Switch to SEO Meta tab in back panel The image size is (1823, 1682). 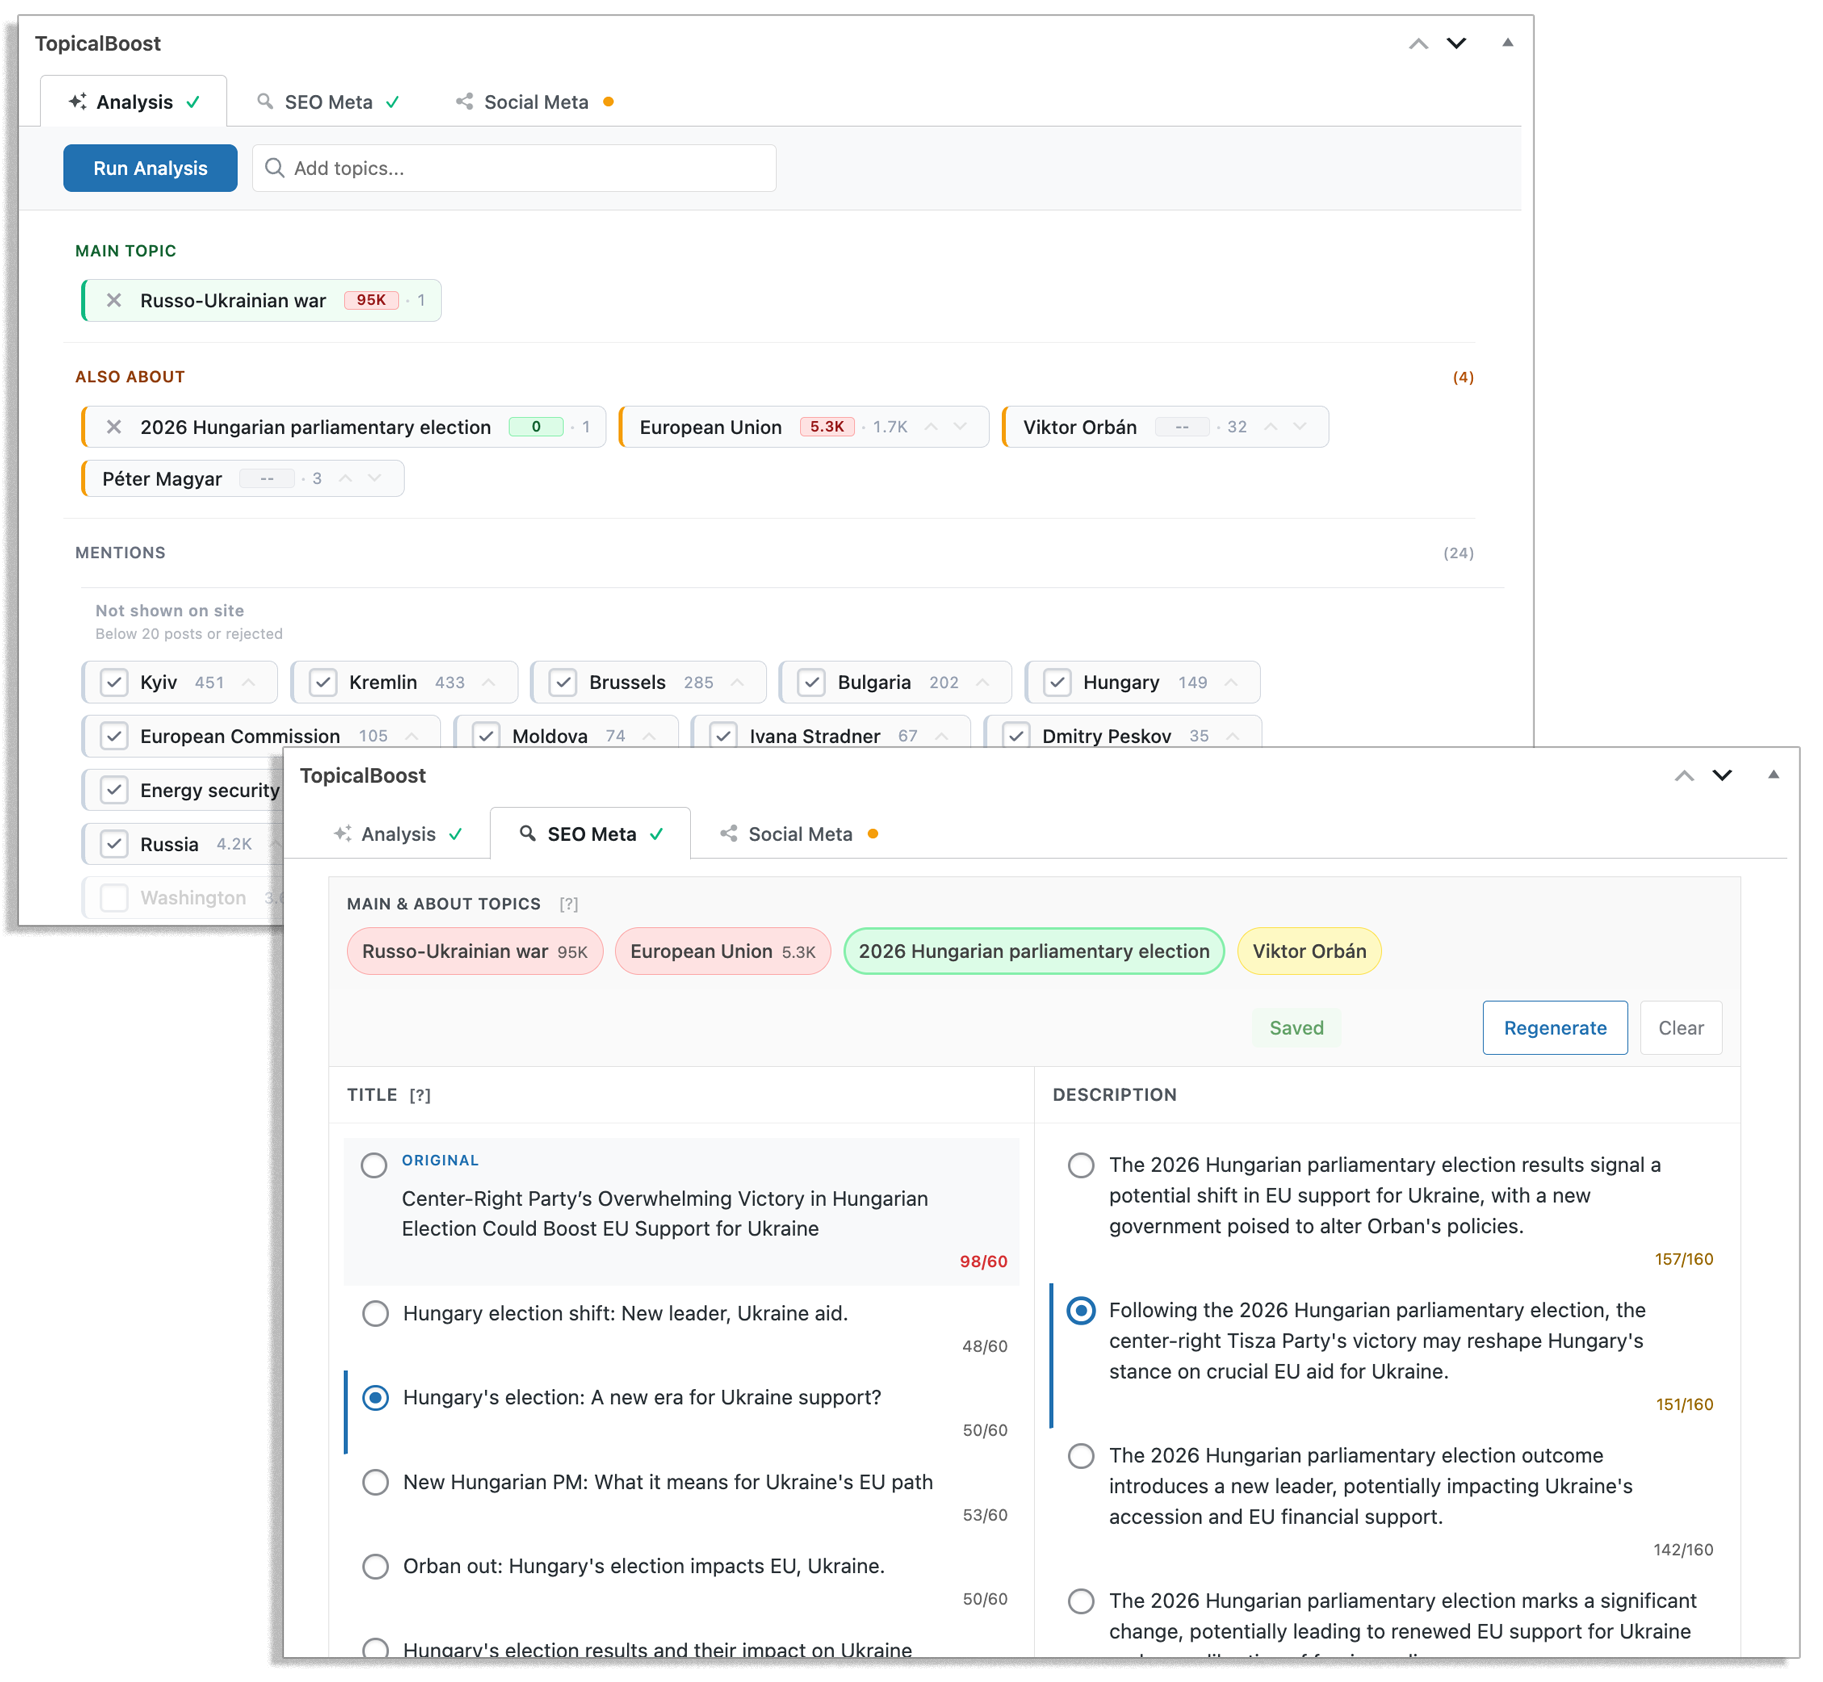[x=328, y=102]
